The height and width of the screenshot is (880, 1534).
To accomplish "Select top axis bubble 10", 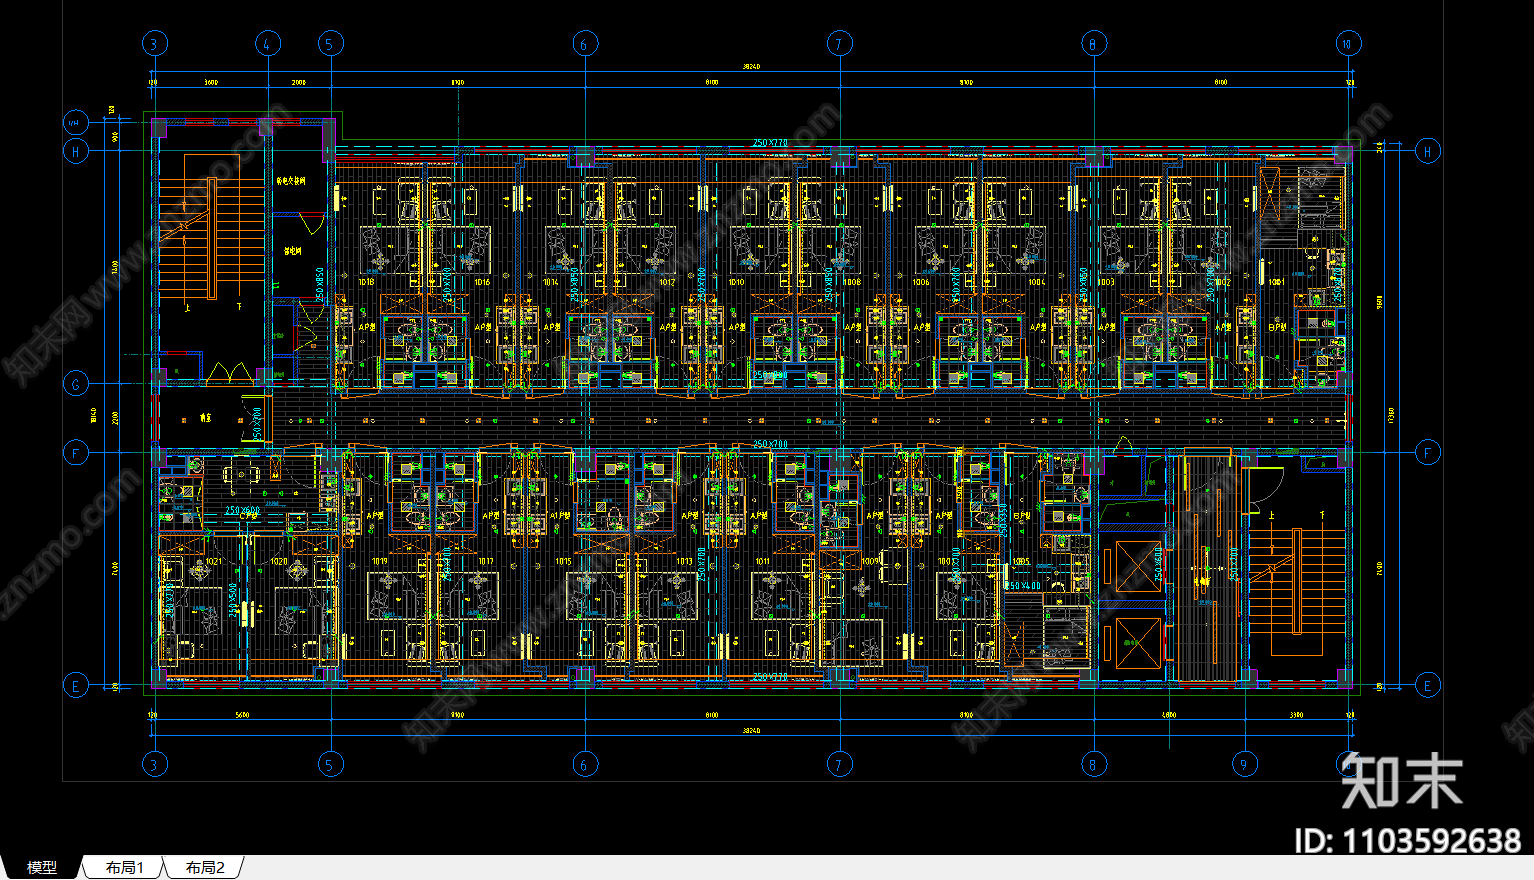I will (x=1348, y=43).
